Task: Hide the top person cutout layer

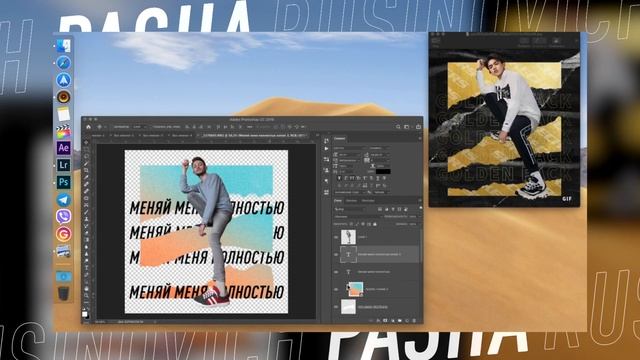Action: 336,237
